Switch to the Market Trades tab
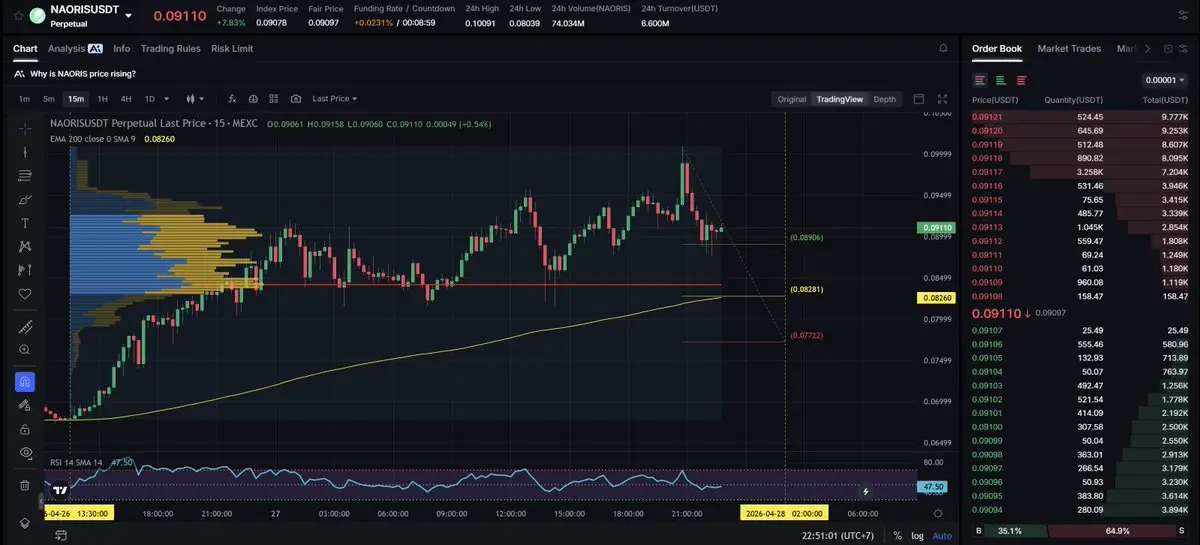Image resolution: width=1200 pixels, height=545 pixels. click(x=1069, y=48)
